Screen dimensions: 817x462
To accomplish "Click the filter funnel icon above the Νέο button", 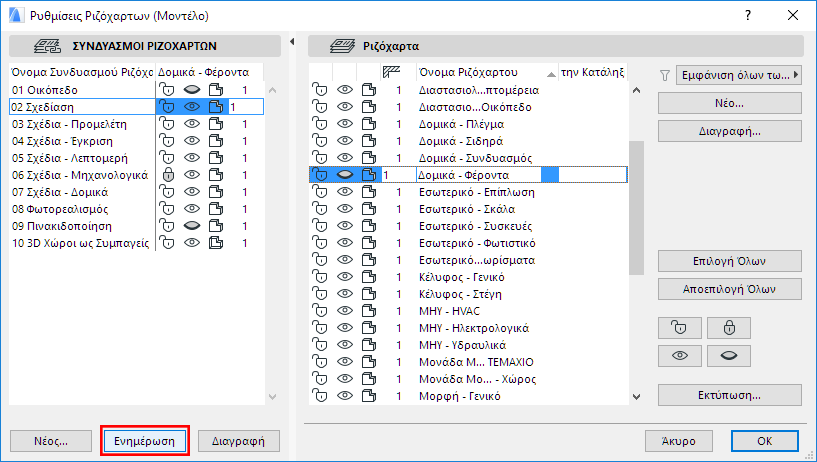I will (x=665, y=75).
